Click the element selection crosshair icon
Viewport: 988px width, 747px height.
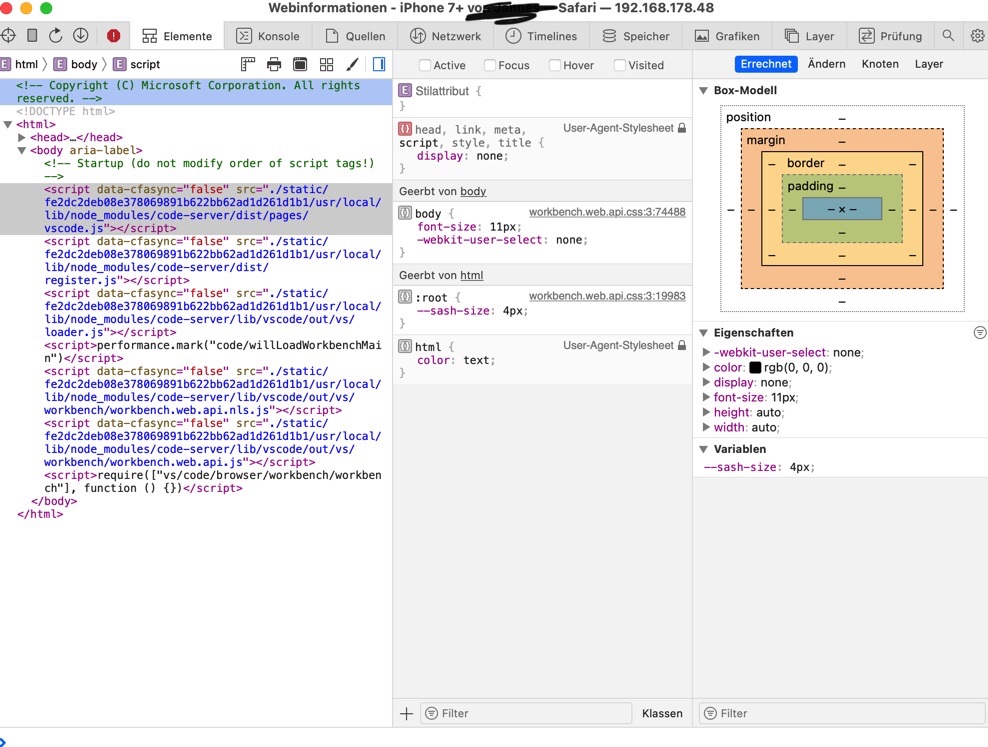pyautogui.click(x=8, y=35)
